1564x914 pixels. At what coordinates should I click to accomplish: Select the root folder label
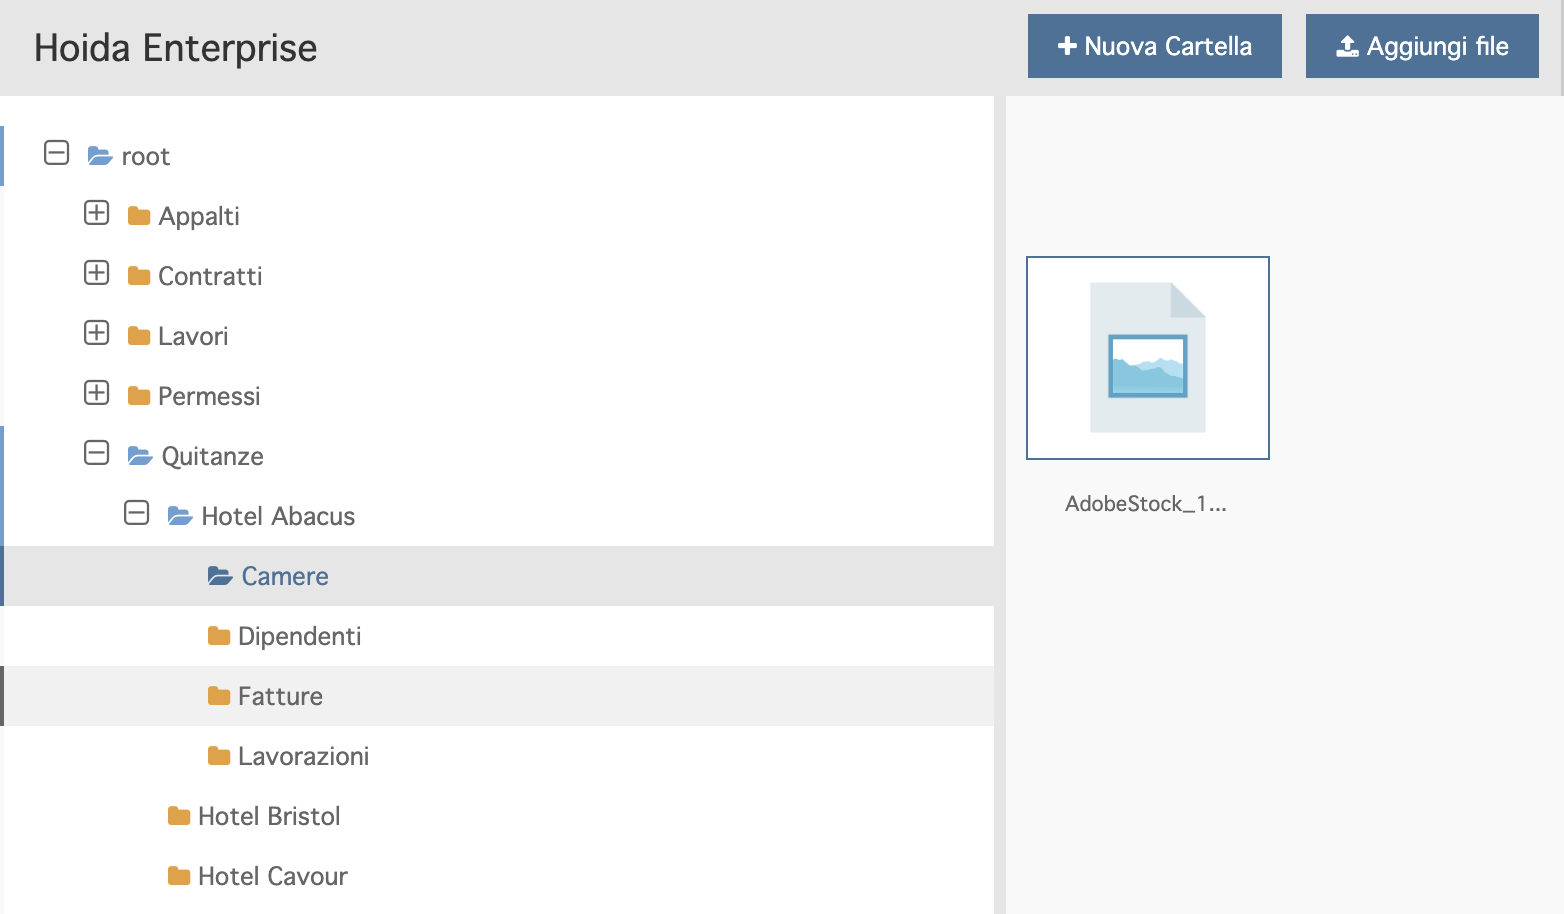click(146, 157)
